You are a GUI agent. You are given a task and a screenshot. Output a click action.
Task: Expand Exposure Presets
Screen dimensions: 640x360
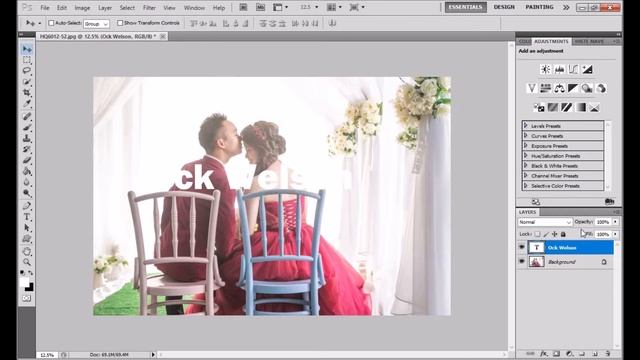(x=526, y=146)
